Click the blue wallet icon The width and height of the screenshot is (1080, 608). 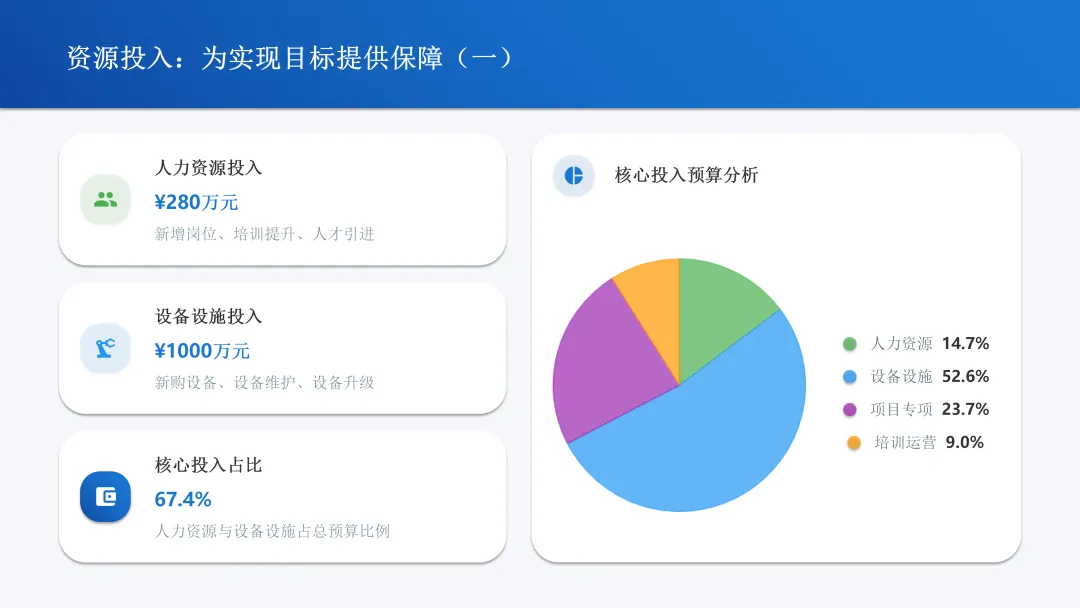105,496
